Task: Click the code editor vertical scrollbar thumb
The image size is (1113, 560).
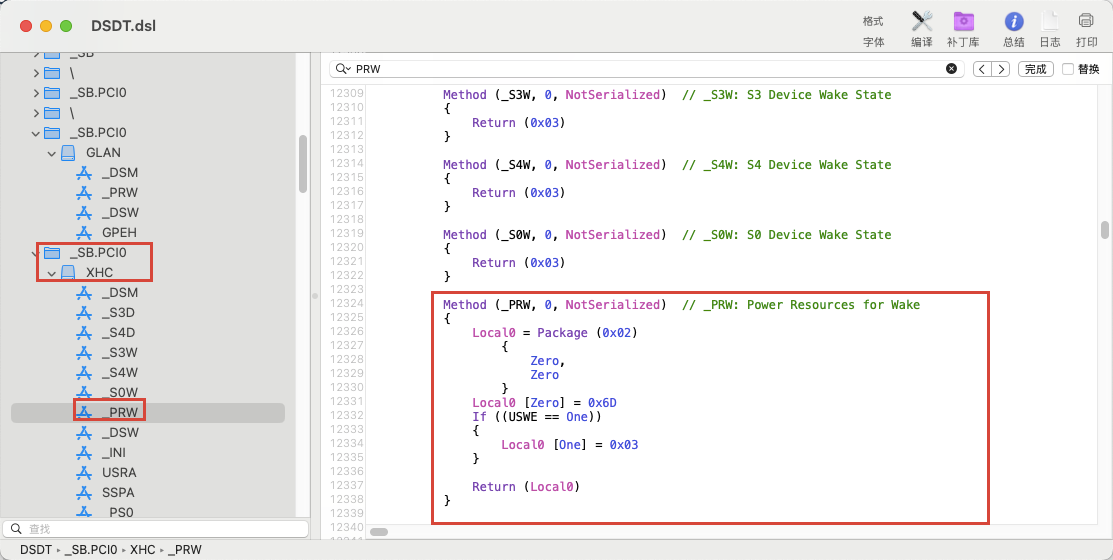Action: tap(1104, 231)
